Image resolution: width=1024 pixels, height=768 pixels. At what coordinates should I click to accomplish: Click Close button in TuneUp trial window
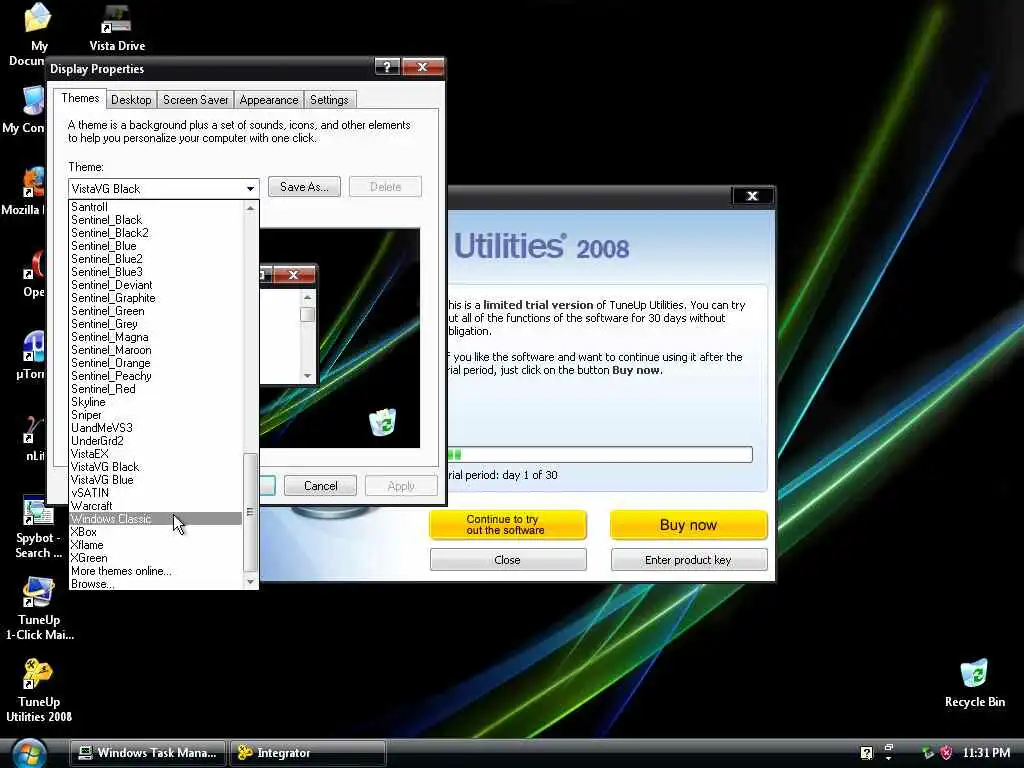507,560
